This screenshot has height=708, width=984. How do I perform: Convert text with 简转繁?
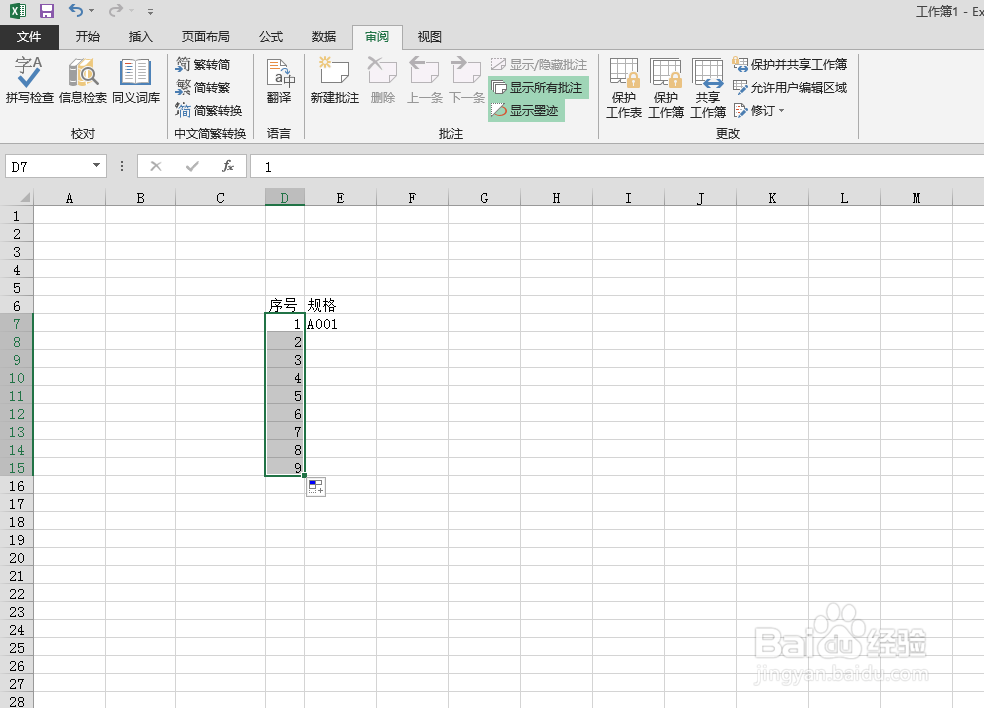(203, 87)
